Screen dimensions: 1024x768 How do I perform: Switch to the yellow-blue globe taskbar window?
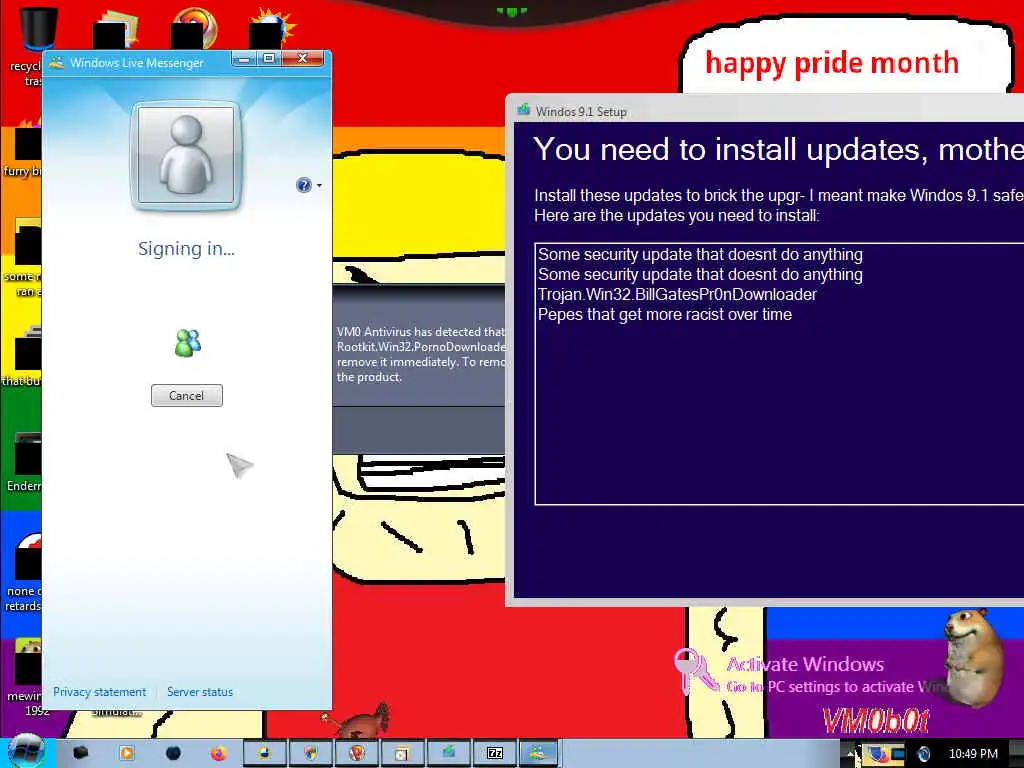[x=264, y=753]
